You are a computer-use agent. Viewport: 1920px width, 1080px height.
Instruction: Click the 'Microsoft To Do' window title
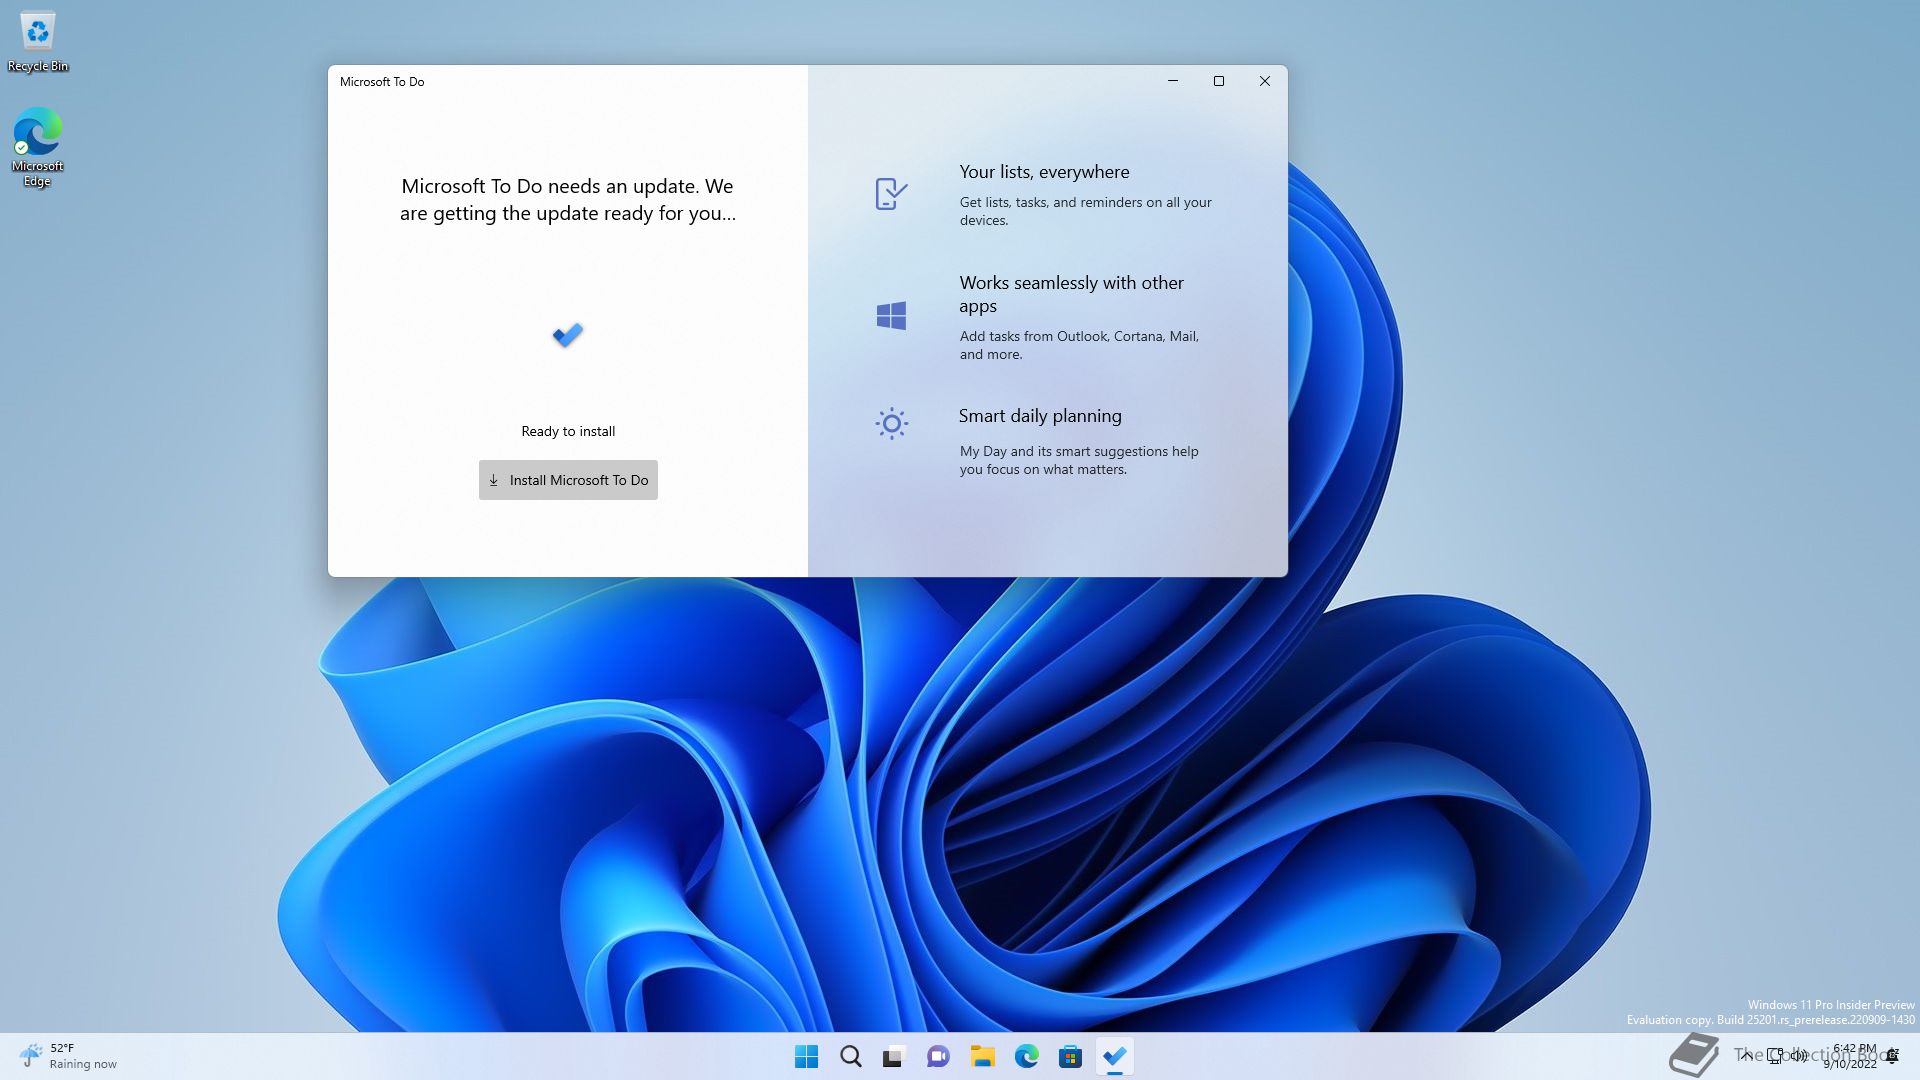382,82
